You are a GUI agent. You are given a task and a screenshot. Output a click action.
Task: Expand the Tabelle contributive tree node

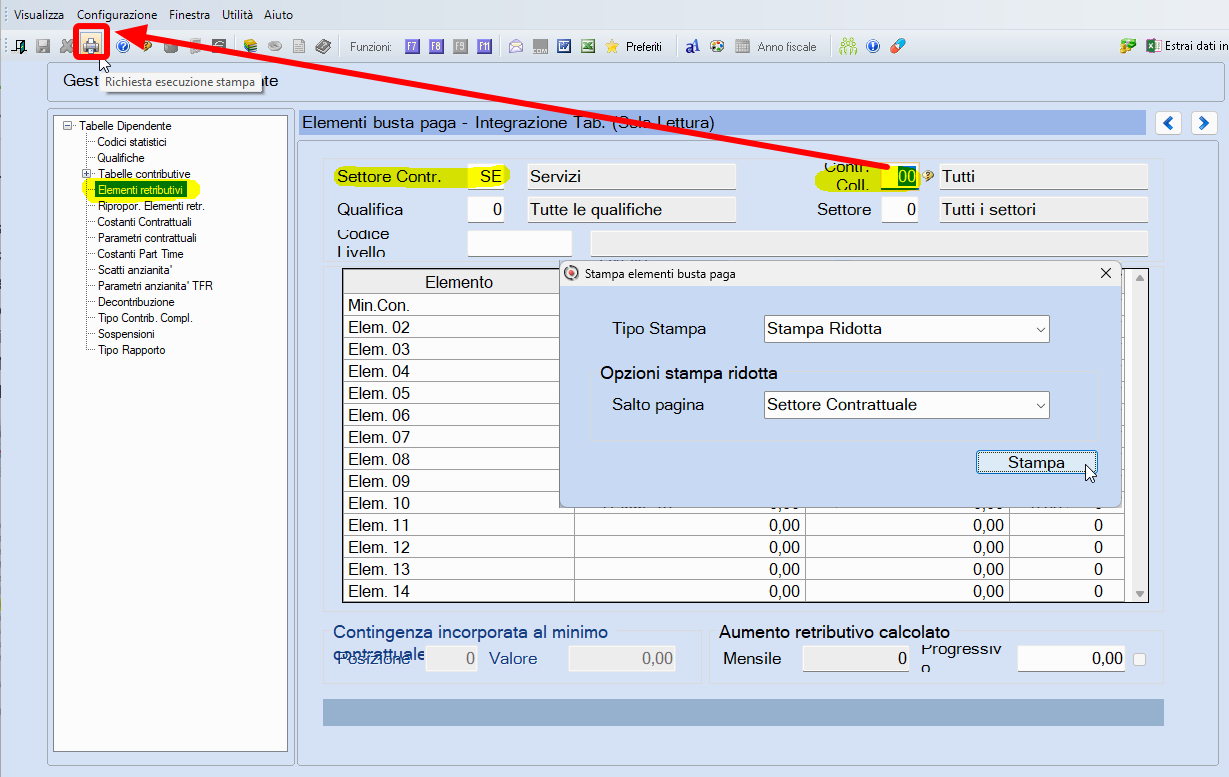87,174
